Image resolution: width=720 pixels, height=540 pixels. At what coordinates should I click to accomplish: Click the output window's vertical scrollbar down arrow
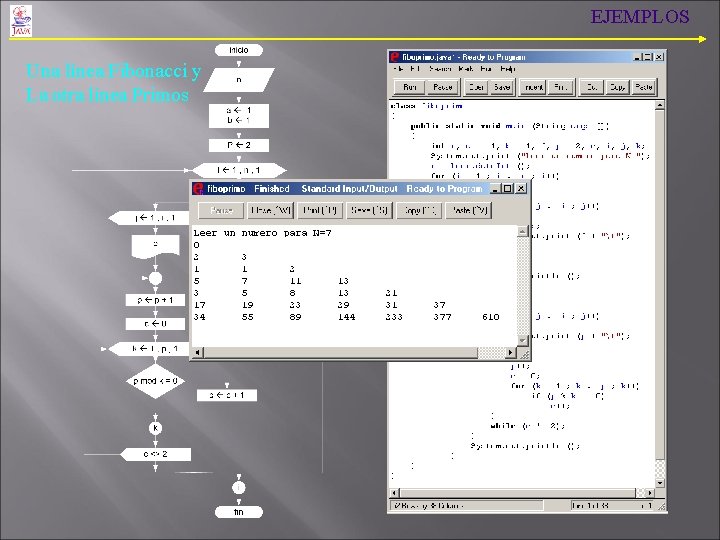pyautogui.click(x=522, y=340)
